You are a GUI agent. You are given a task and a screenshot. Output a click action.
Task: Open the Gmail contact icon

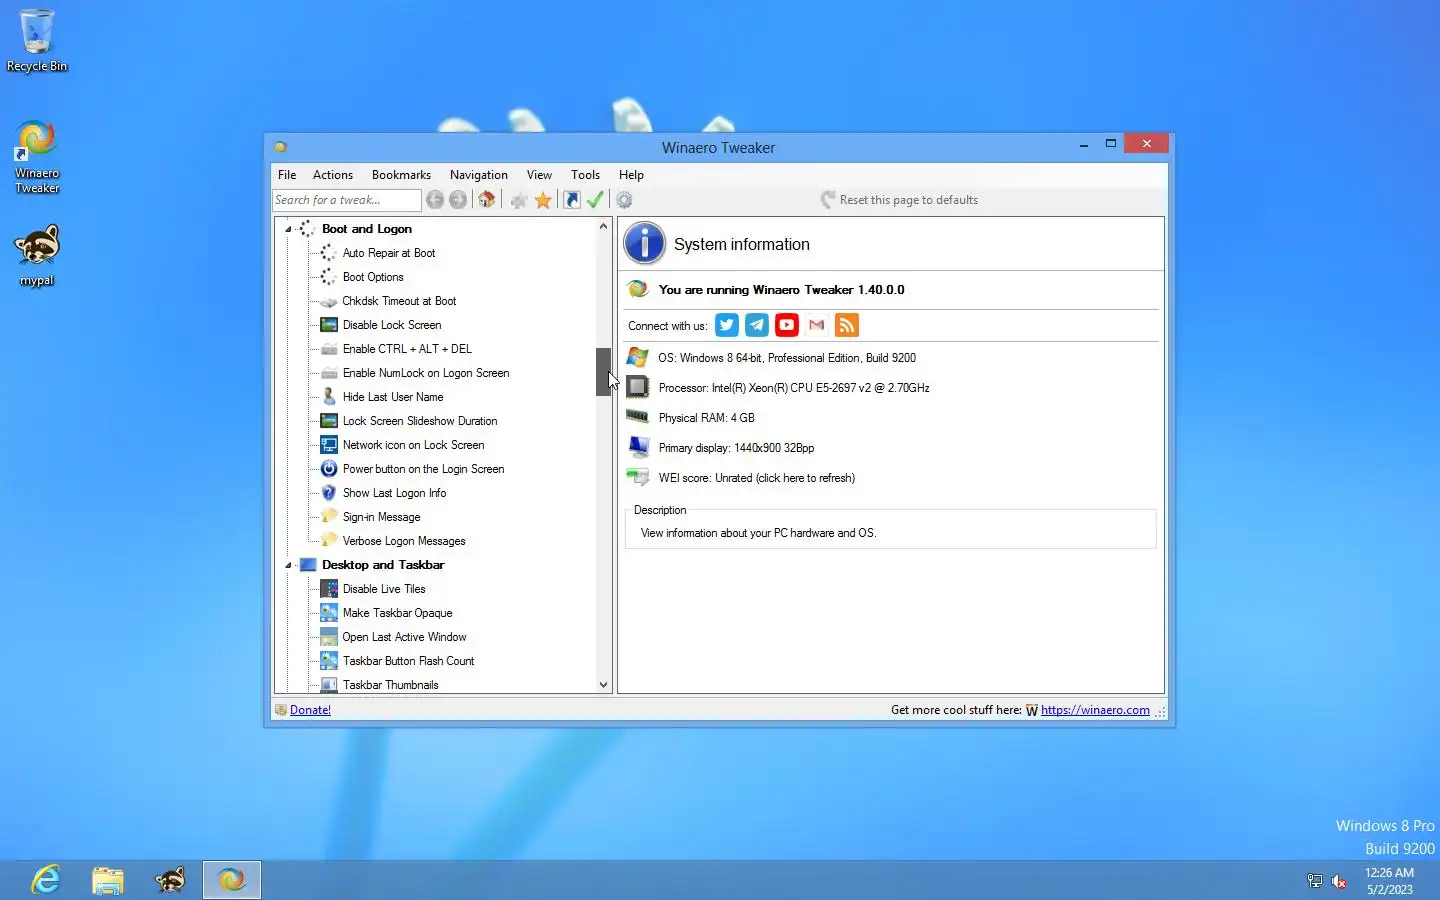point(817,325)
